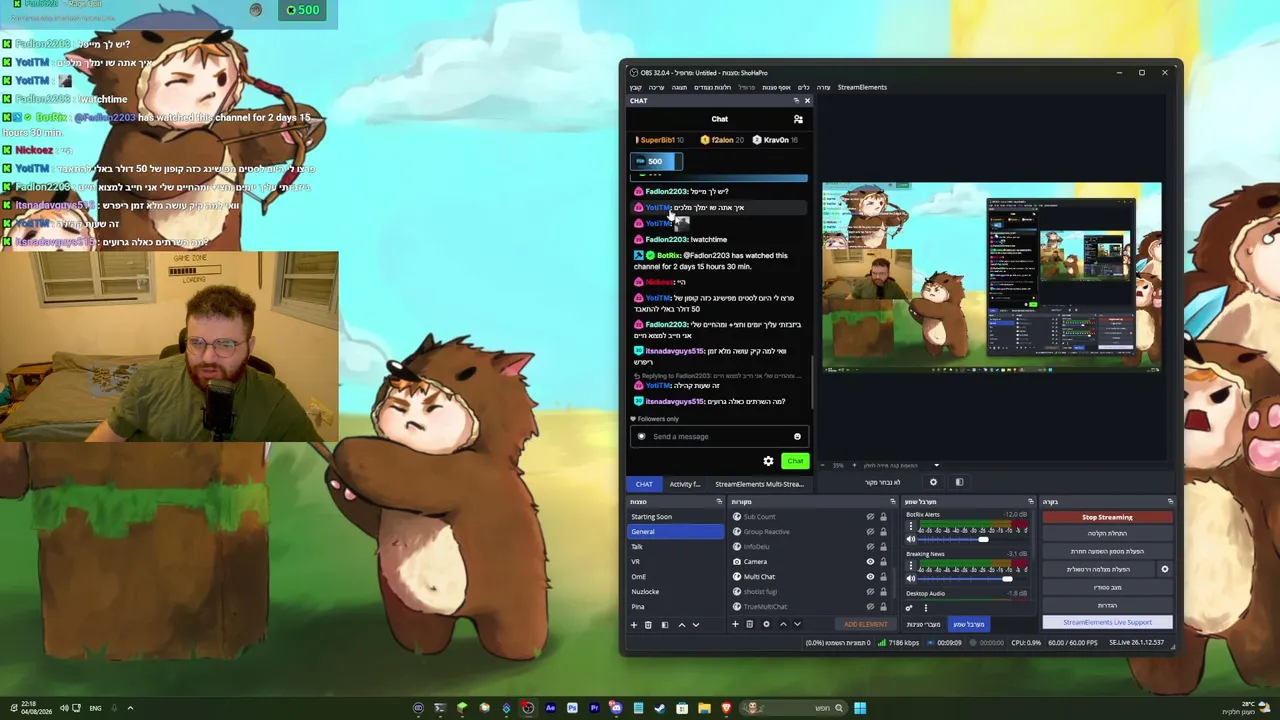Screen dimensions: 1280x720
Task: Switch to the CHAT dock tab
Action: click(644, 484)
